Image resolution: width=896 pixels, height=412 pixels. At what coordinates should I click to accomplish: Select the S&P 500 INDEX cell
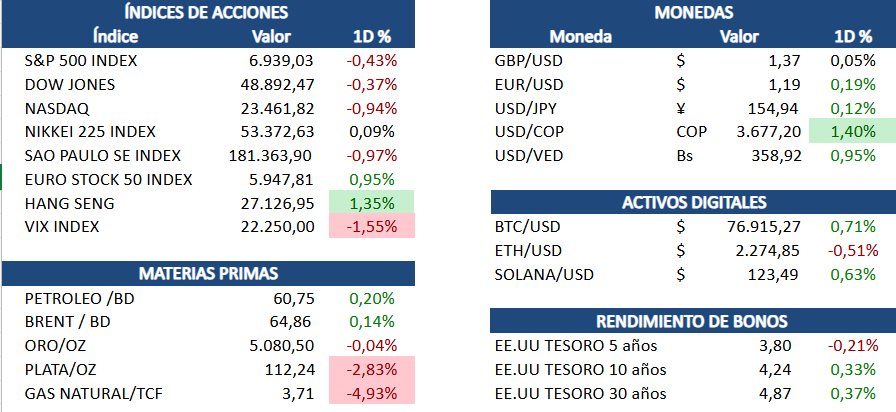(x=81, y=60)
